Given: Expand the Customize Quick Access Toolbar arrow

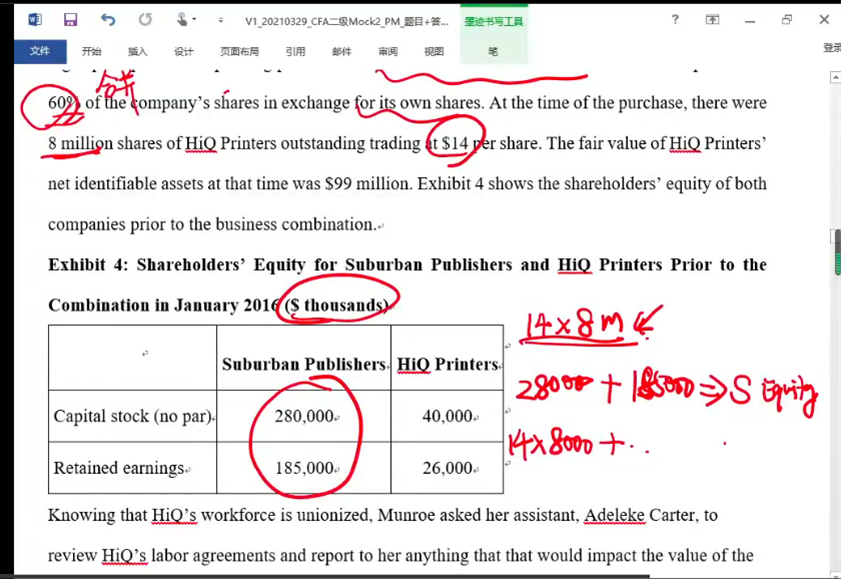Looking at the screenshot, I should pos(219,20).
